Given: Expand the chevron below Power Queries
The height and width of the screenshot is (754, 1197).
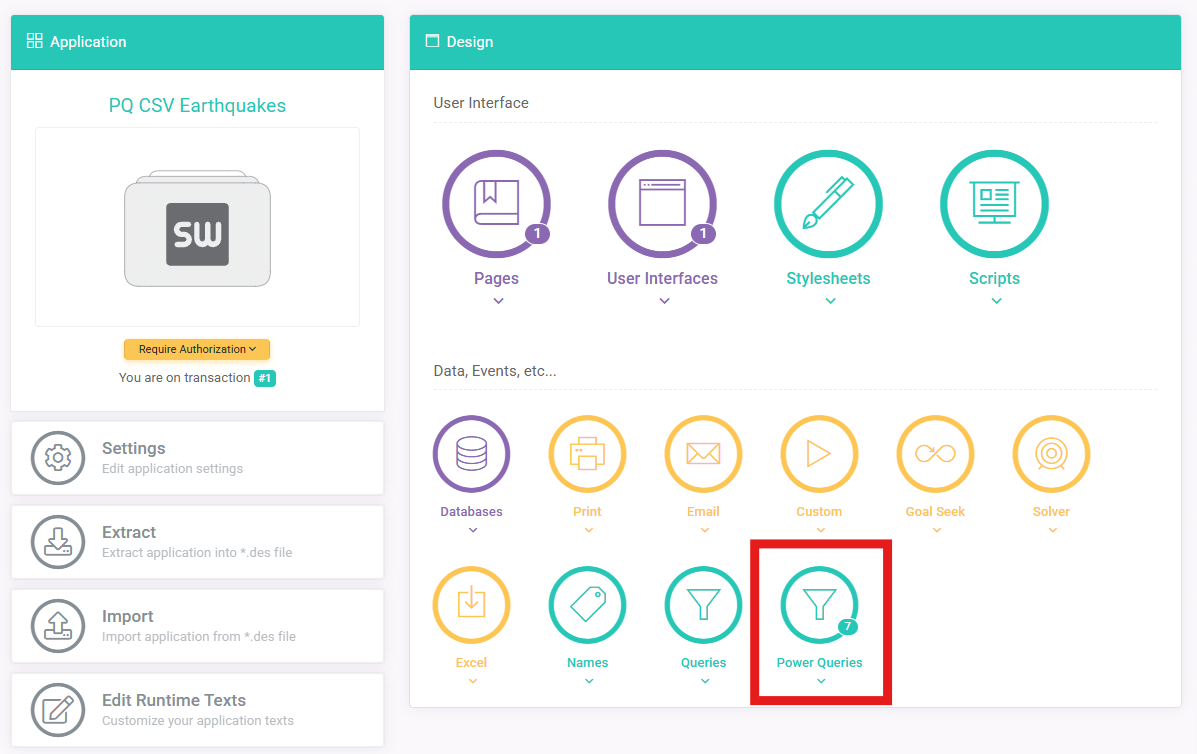Looking at the screenshot, I should tap(820, 681).
